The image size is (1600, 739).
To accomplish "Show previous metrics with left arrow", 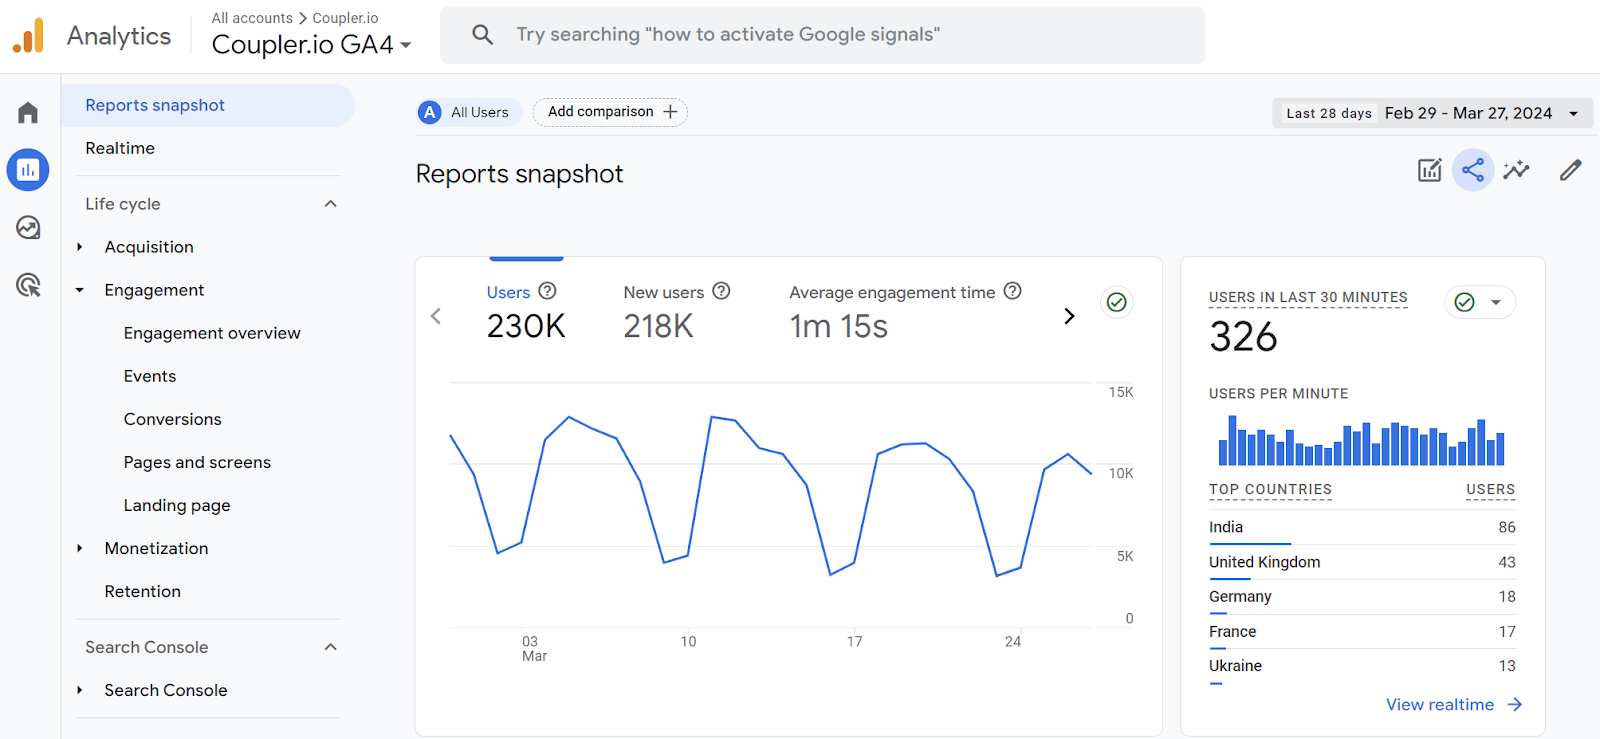I will pyautogui.click(x=436, y=316).
